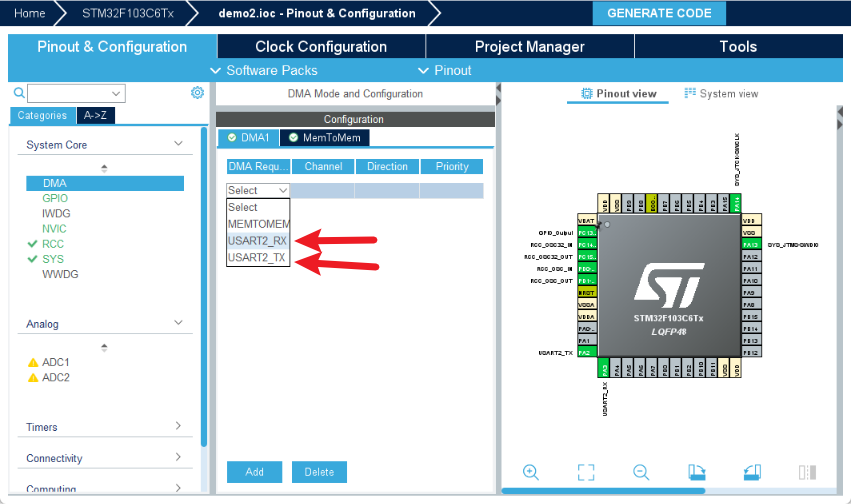Go to Home breadcrumb

point(29,13)
